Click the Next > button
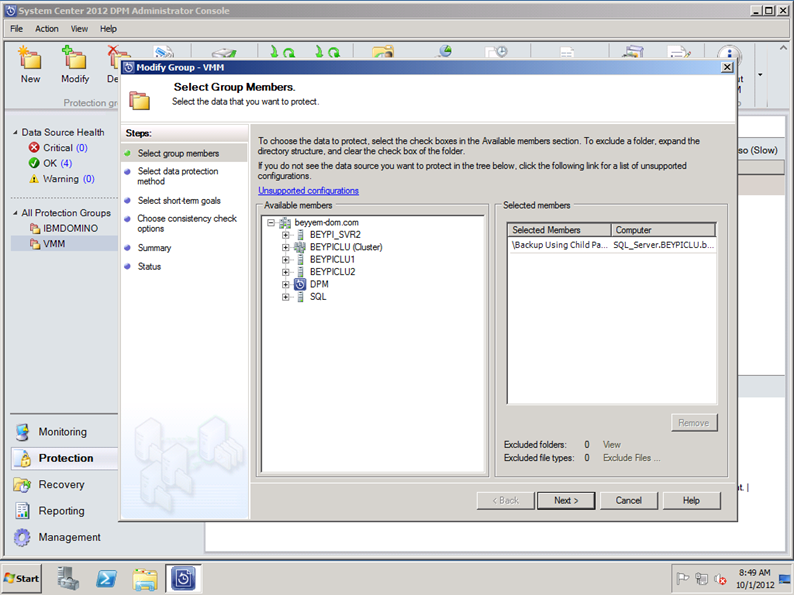The width and height of the screenshot is (794, 595). [x=566, y=500]
